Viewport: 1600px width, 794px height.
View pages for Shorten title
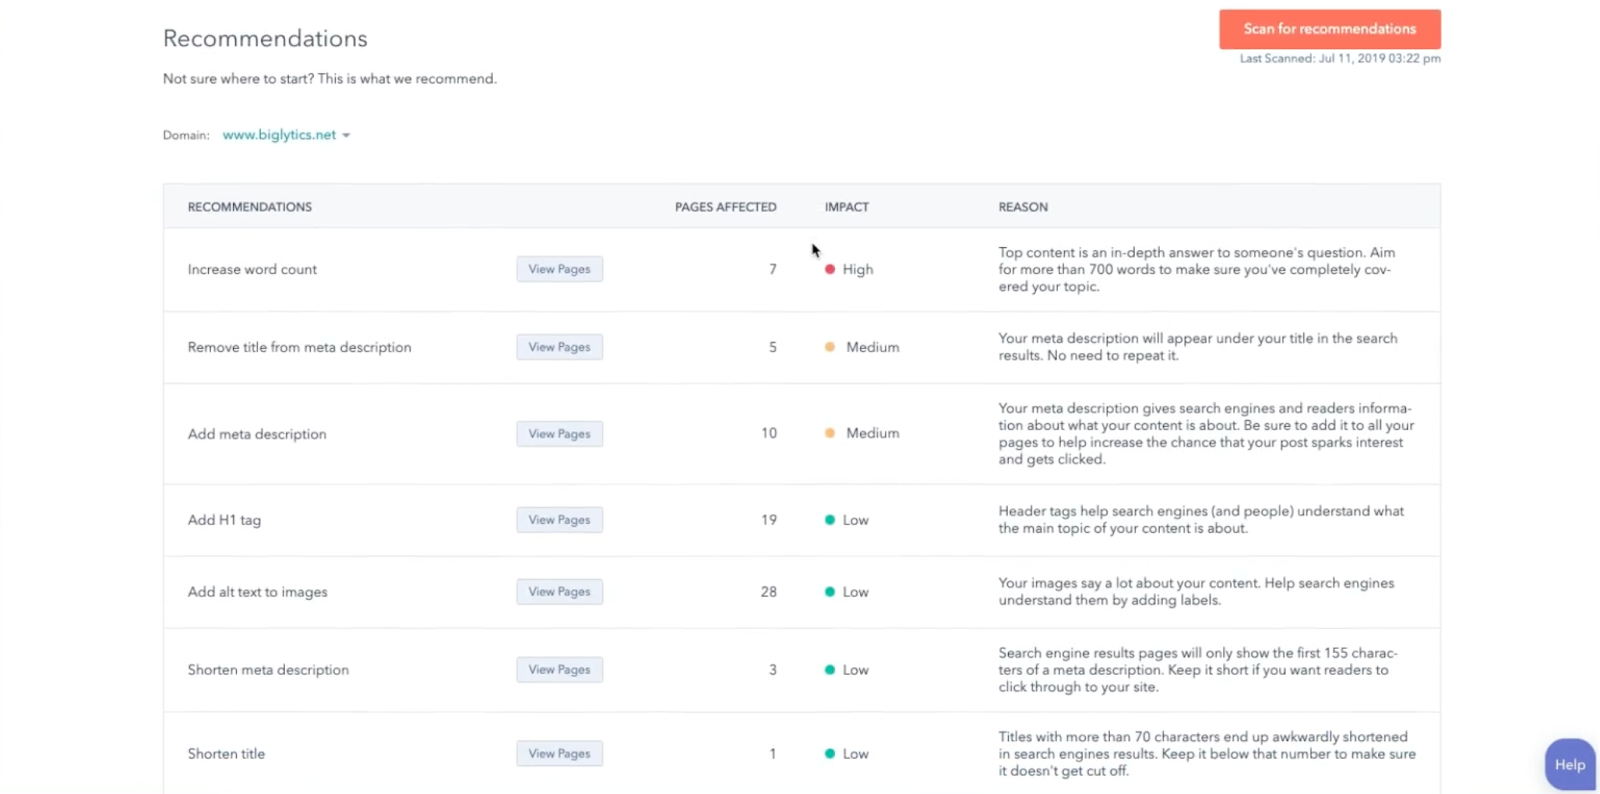559,754
